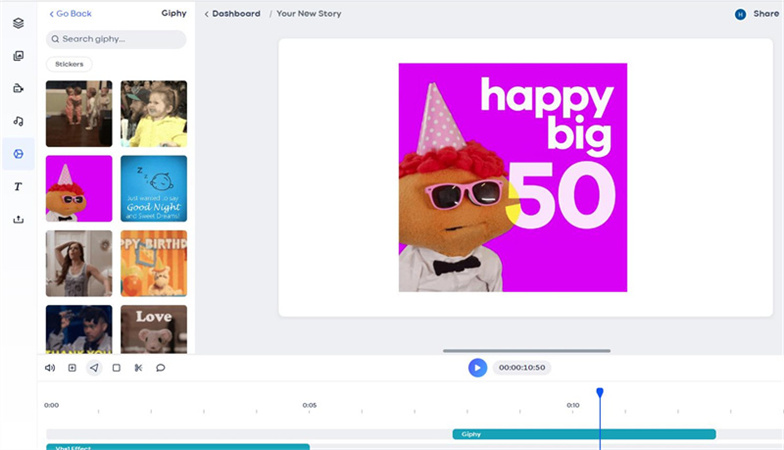
Task: Open the media gallery sidebar icon
Action: coord(18,56)
